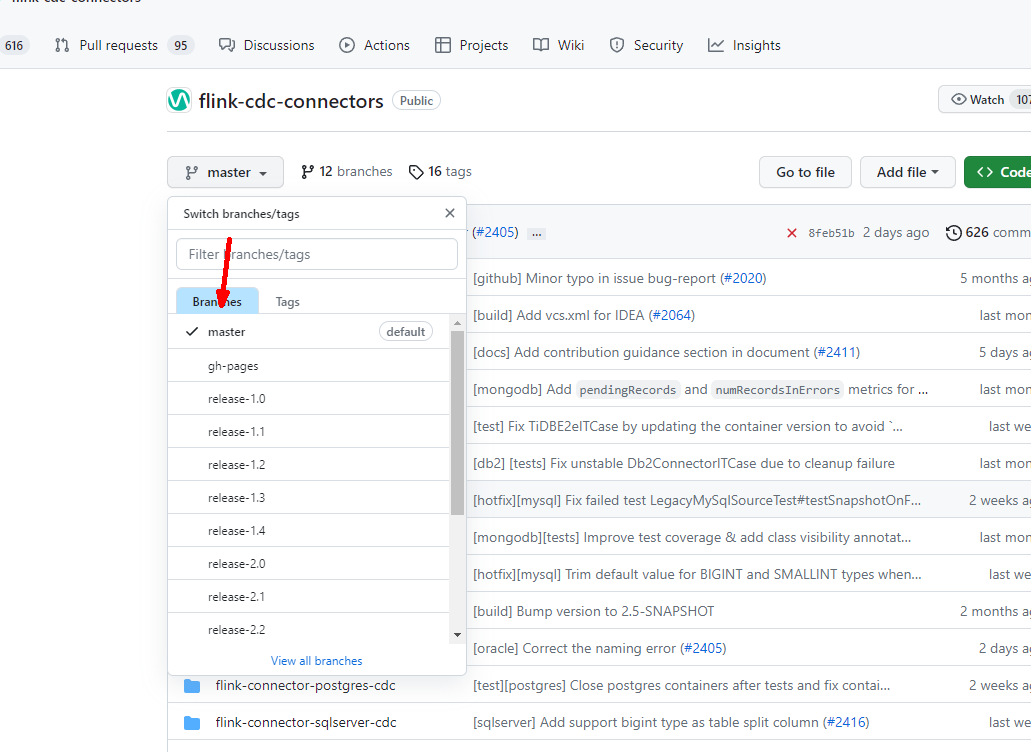Viewport: 1031px width, 752px height.
Task: Click the branches icon beside 12 branches
Action: (308, 172)
